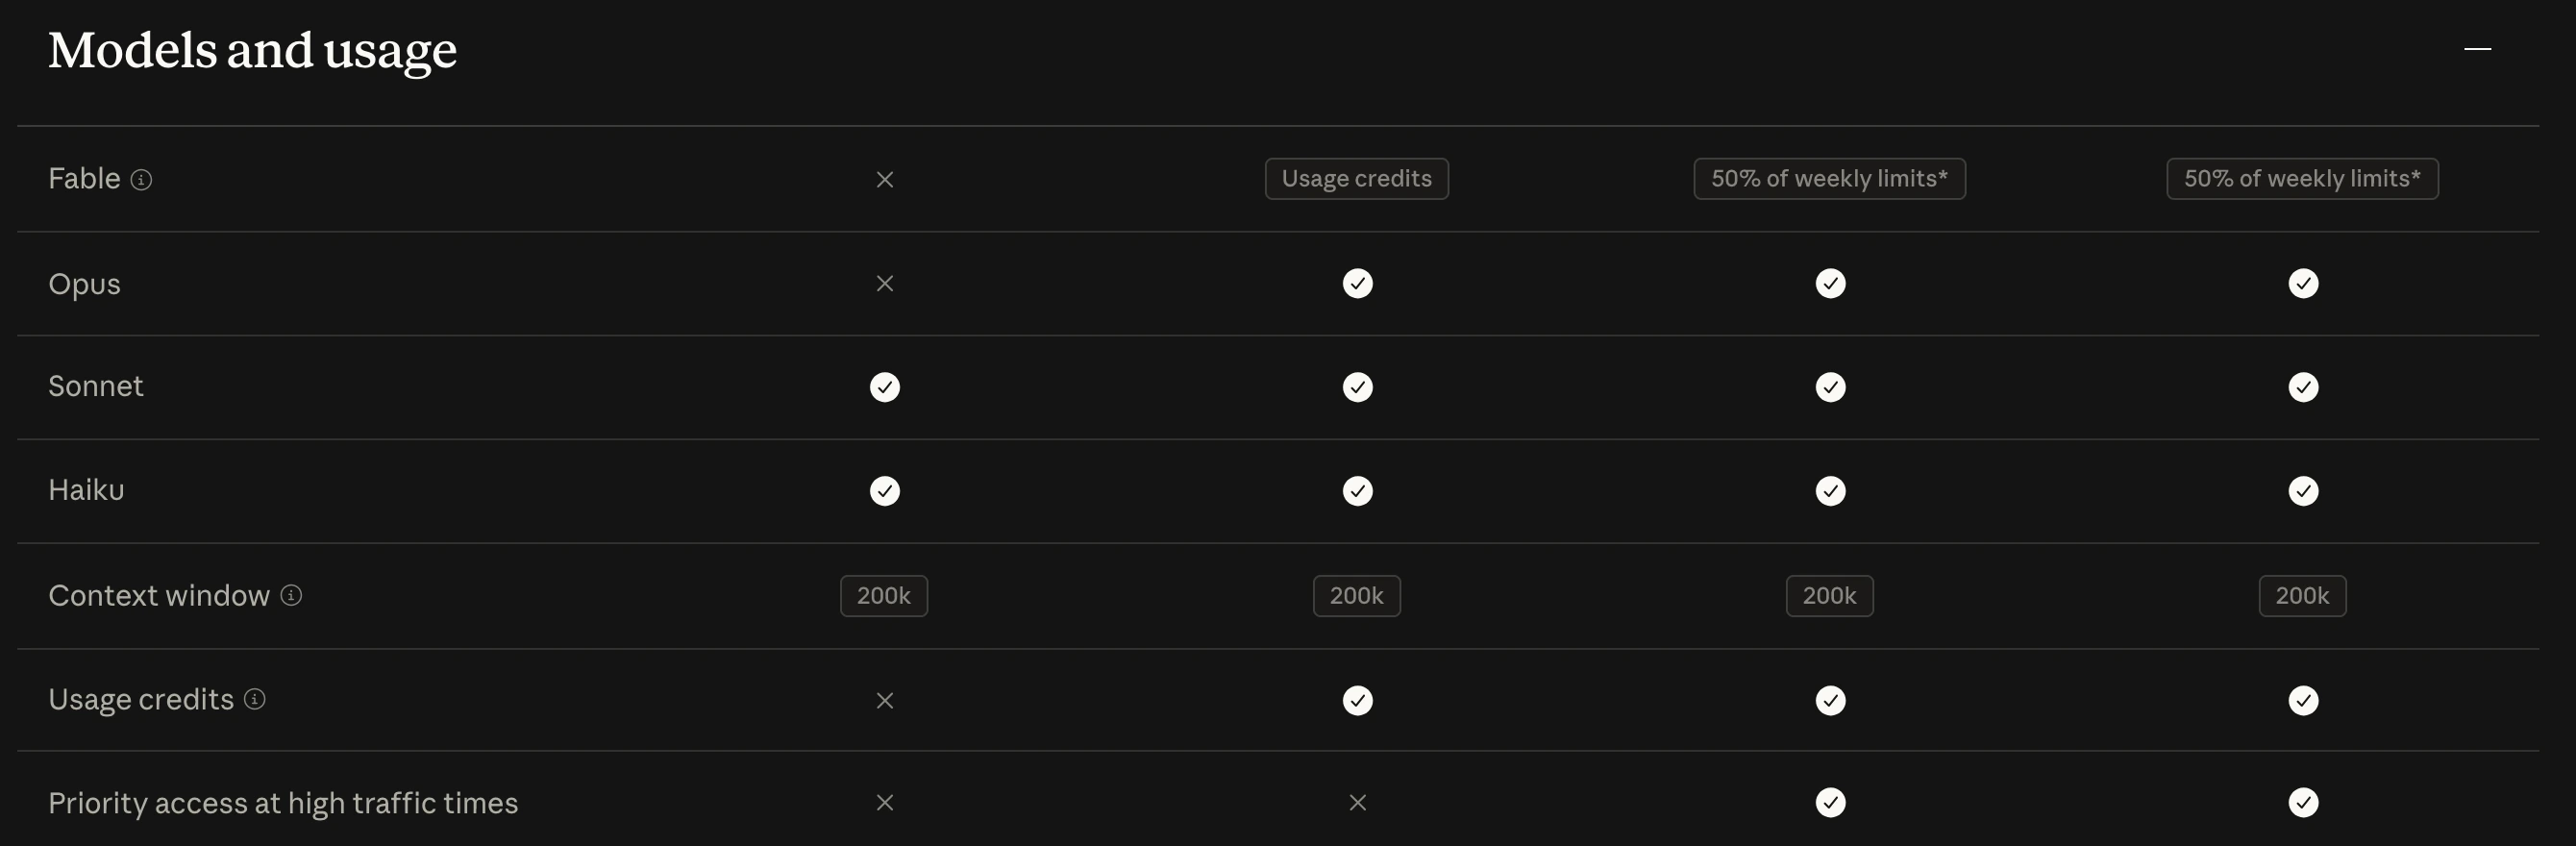Click the first 50% of weekly limits badge
2576x846 pixels.
1829,179
